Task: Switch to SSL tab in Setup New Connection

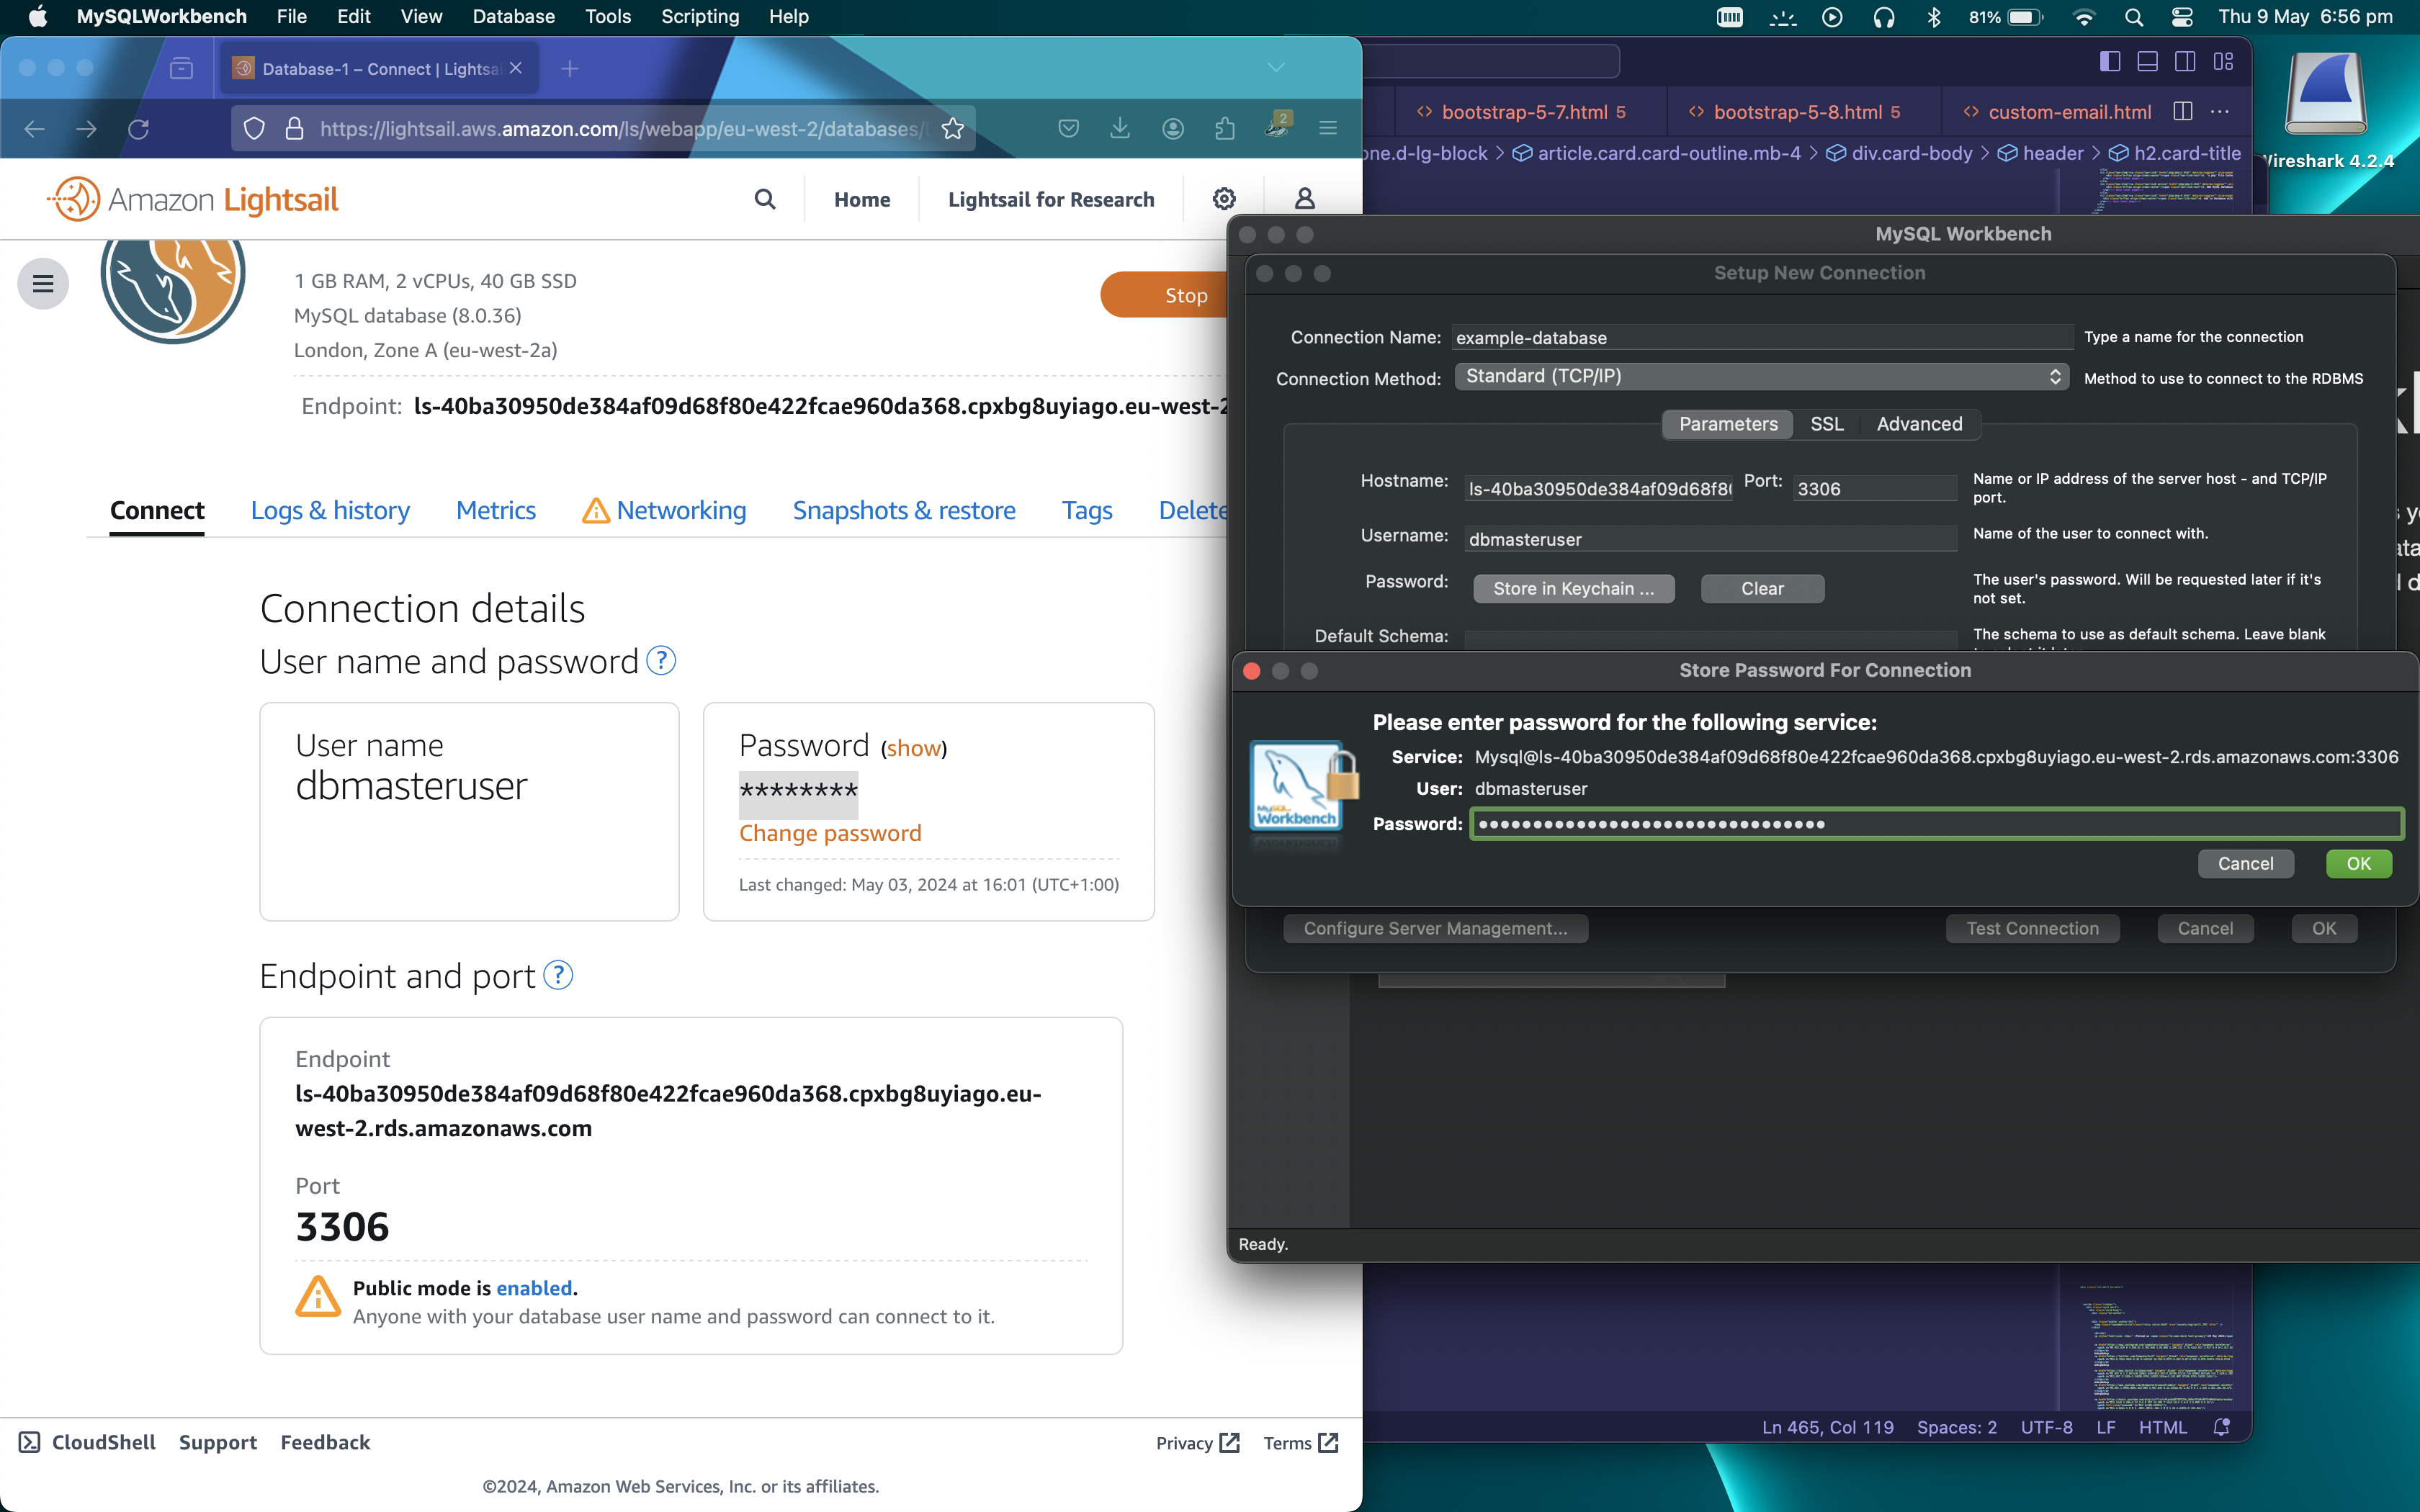Action: click(1826, 424)
